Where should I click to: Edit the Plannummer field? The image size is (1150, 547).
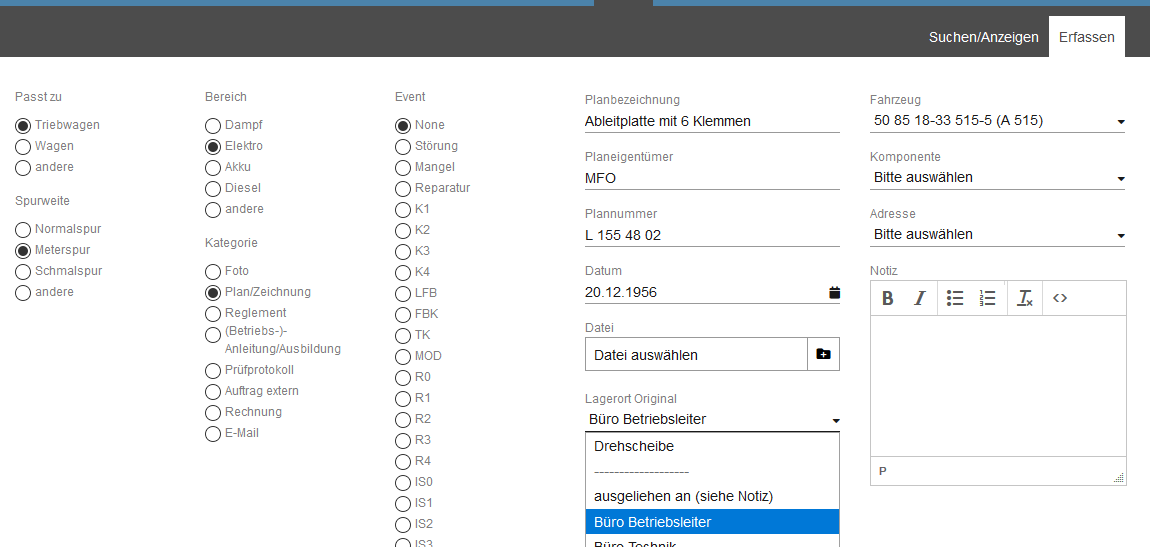tap(712, 235)
